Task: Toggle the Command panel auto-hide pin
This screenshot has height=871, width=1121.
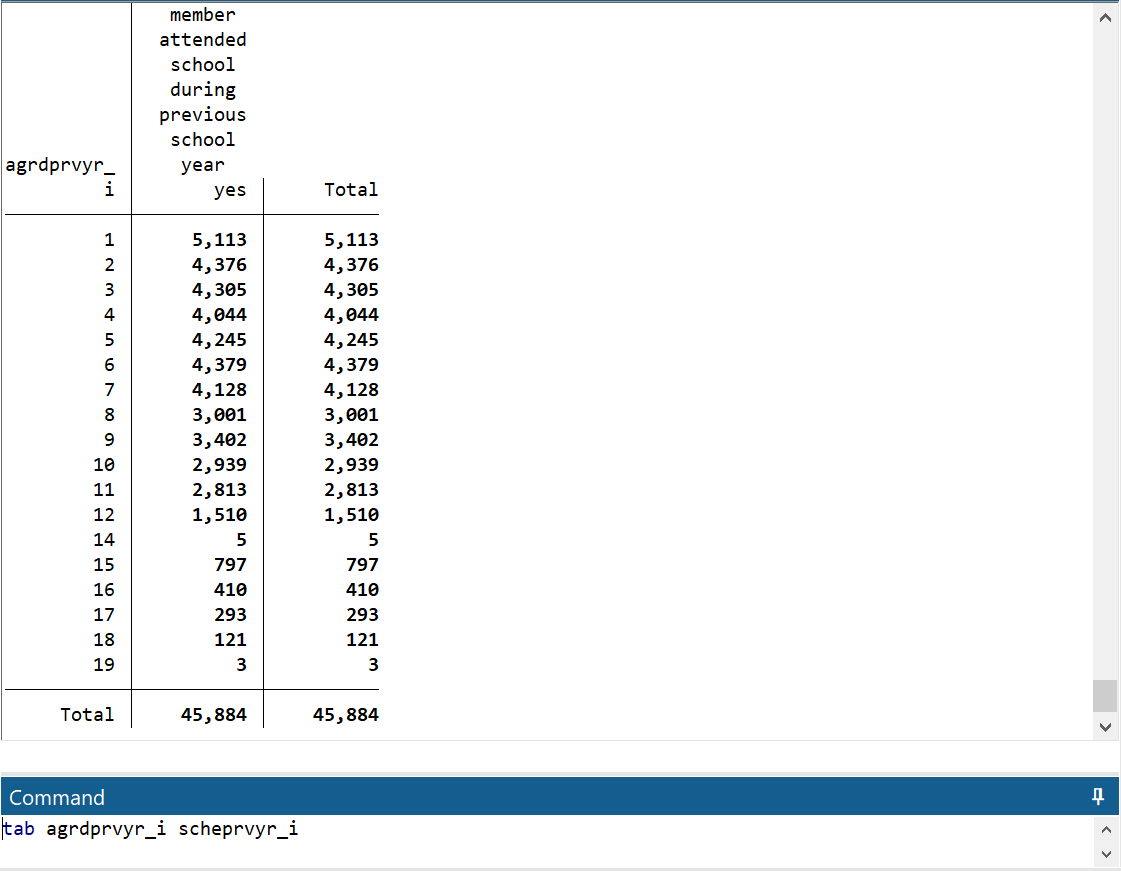Action: (1098, 797)
